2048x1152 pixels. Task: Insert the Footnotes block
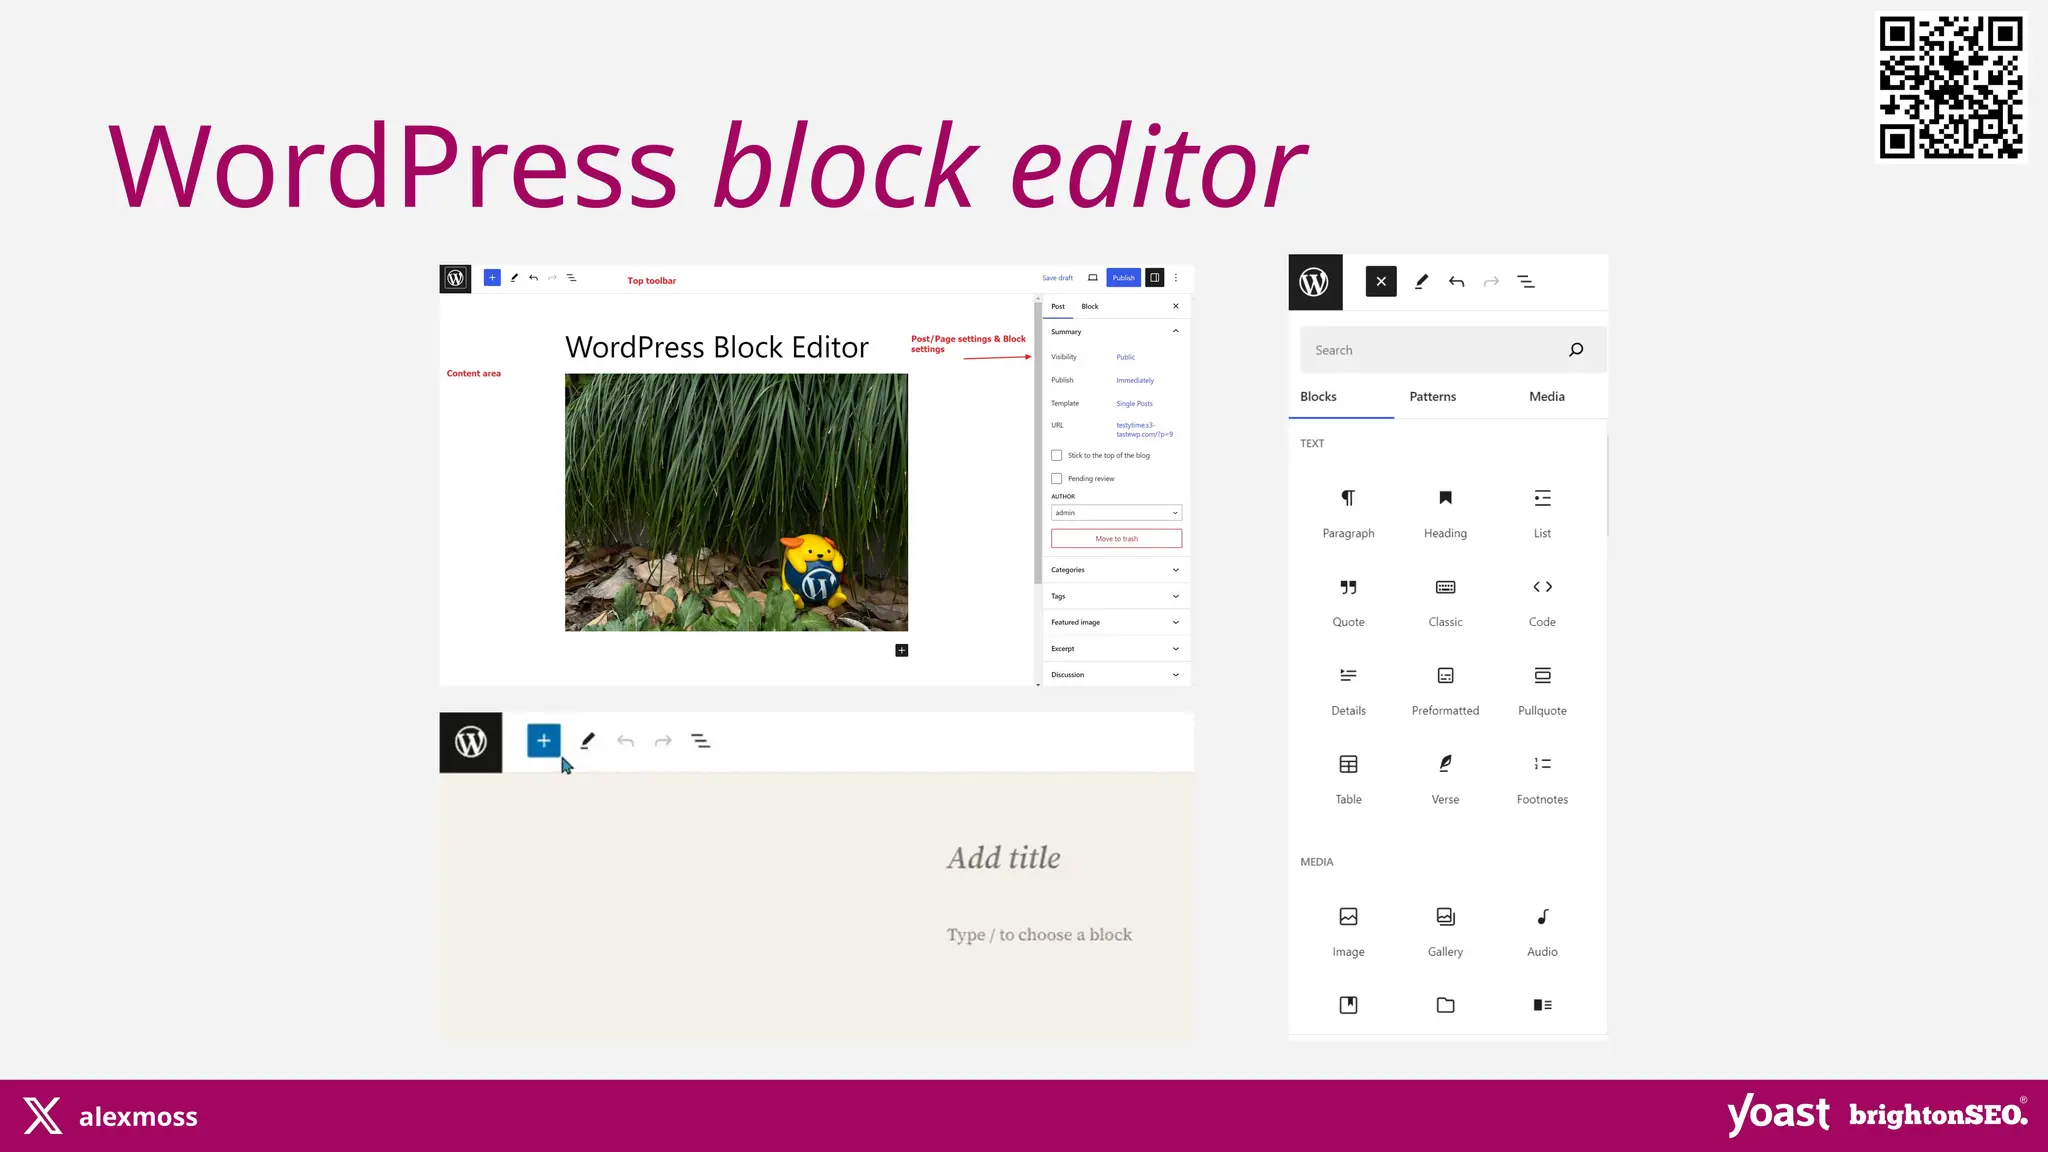[x=1542, y=780]
